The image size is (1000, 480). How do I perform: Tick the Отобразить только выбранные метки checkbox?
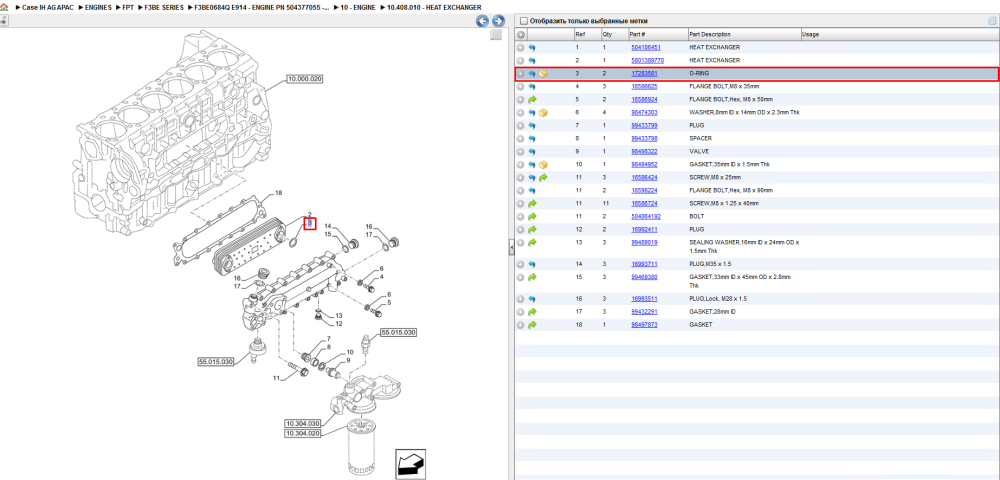(524, 21)
